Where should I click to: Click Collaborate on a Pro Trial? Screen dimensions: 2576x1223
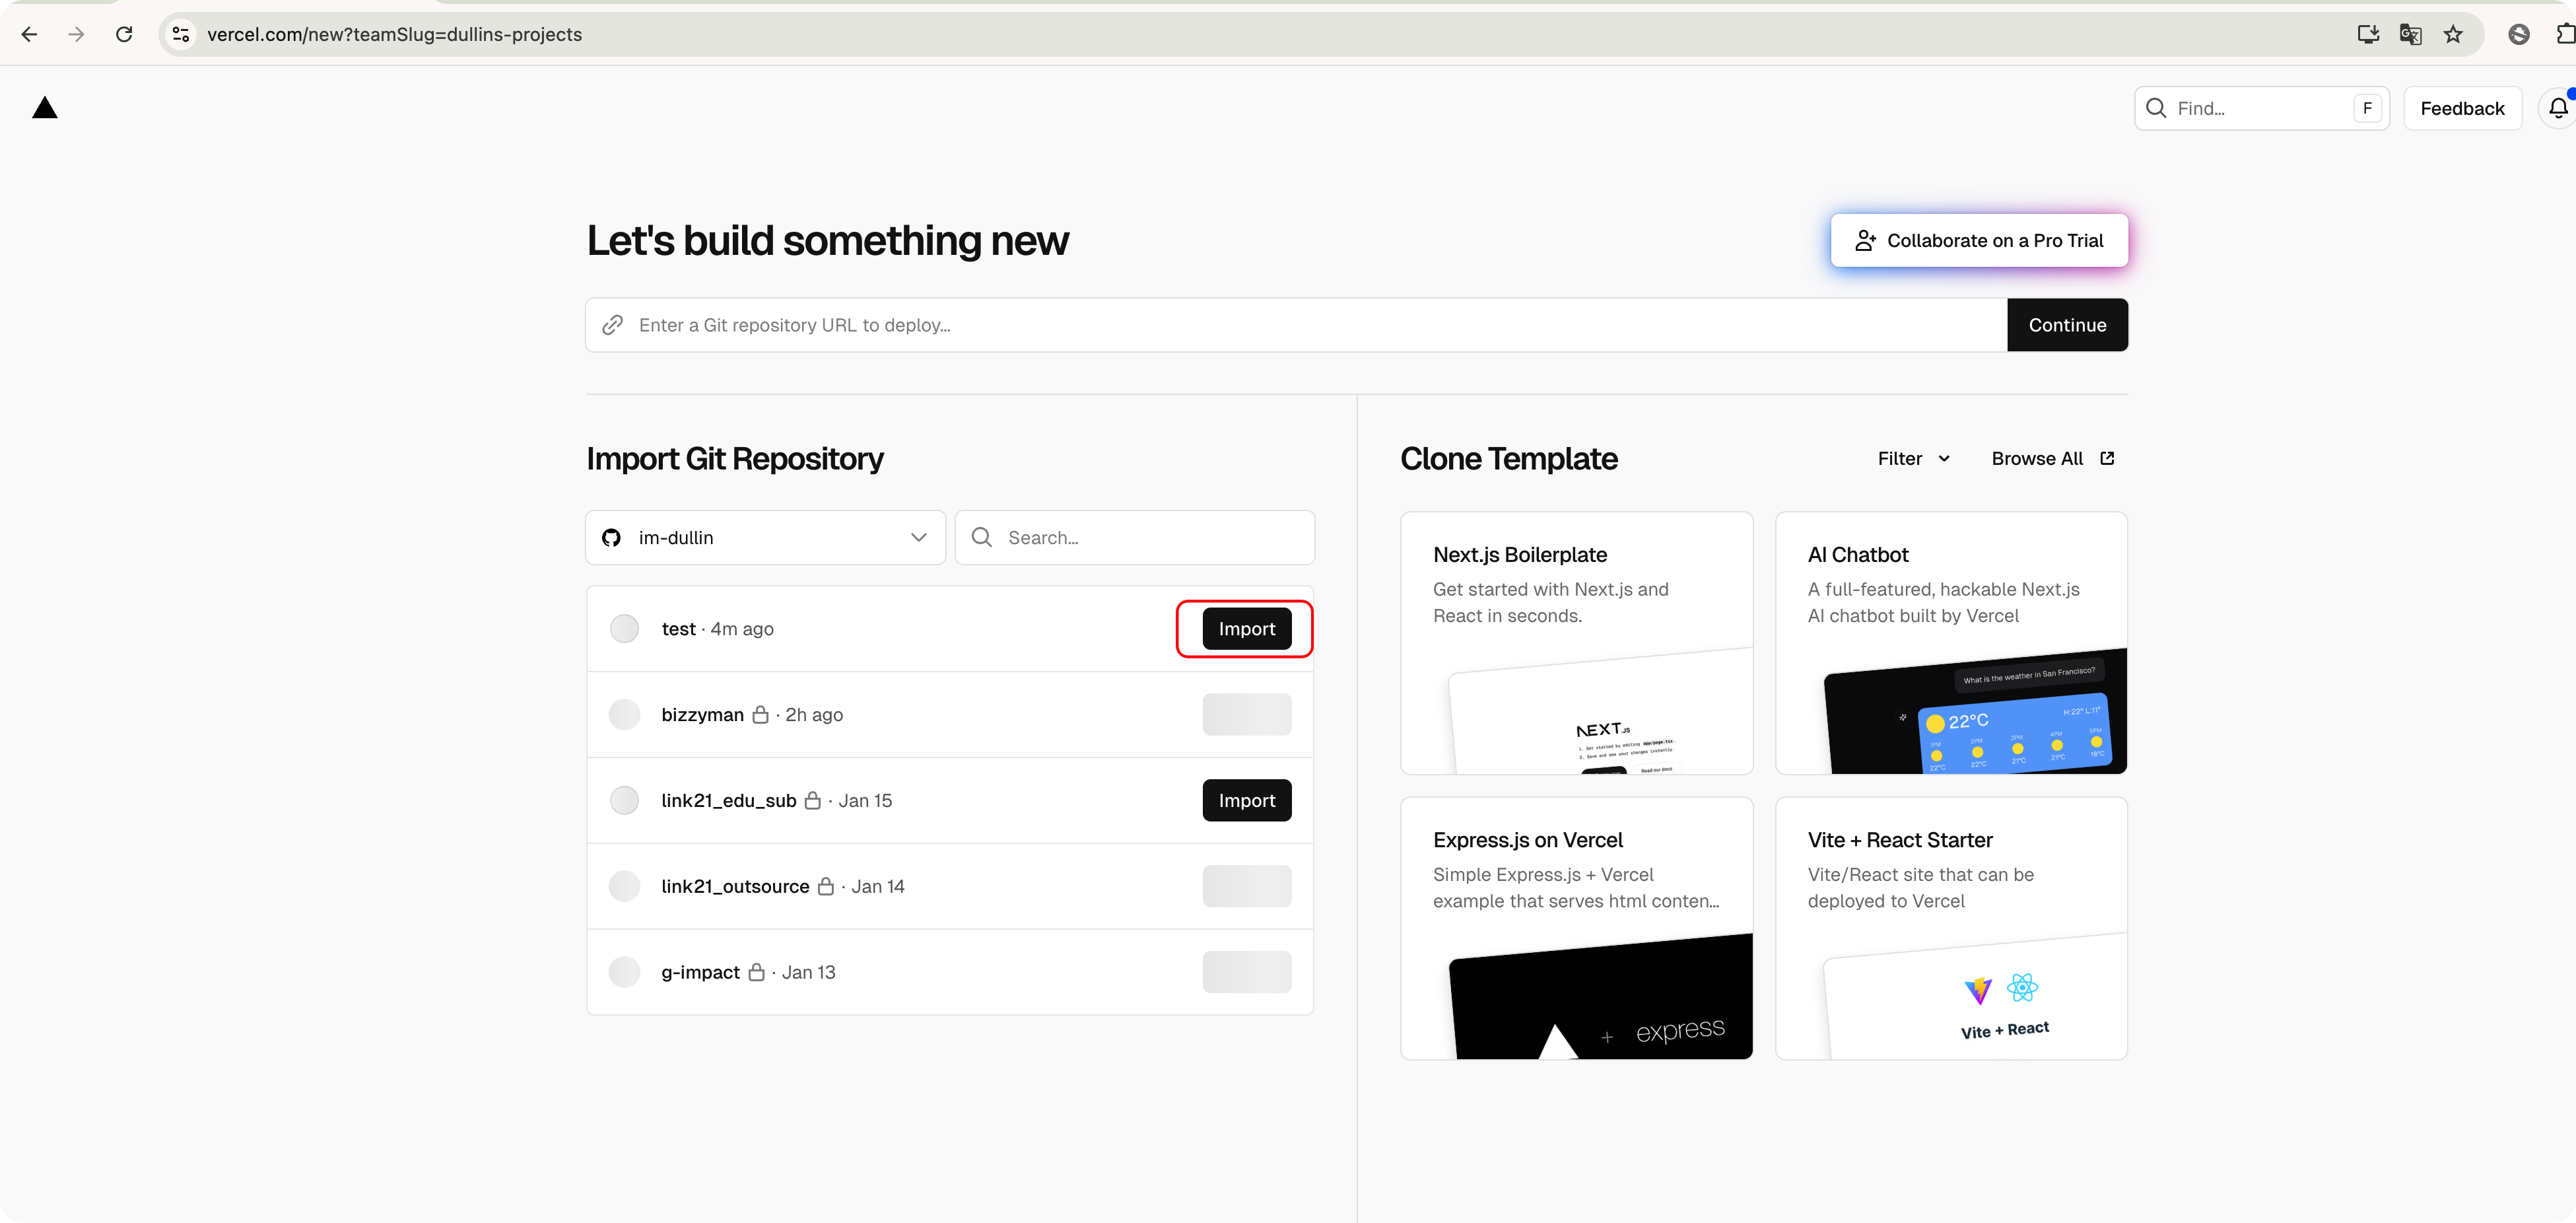[x=1978, y=240]
